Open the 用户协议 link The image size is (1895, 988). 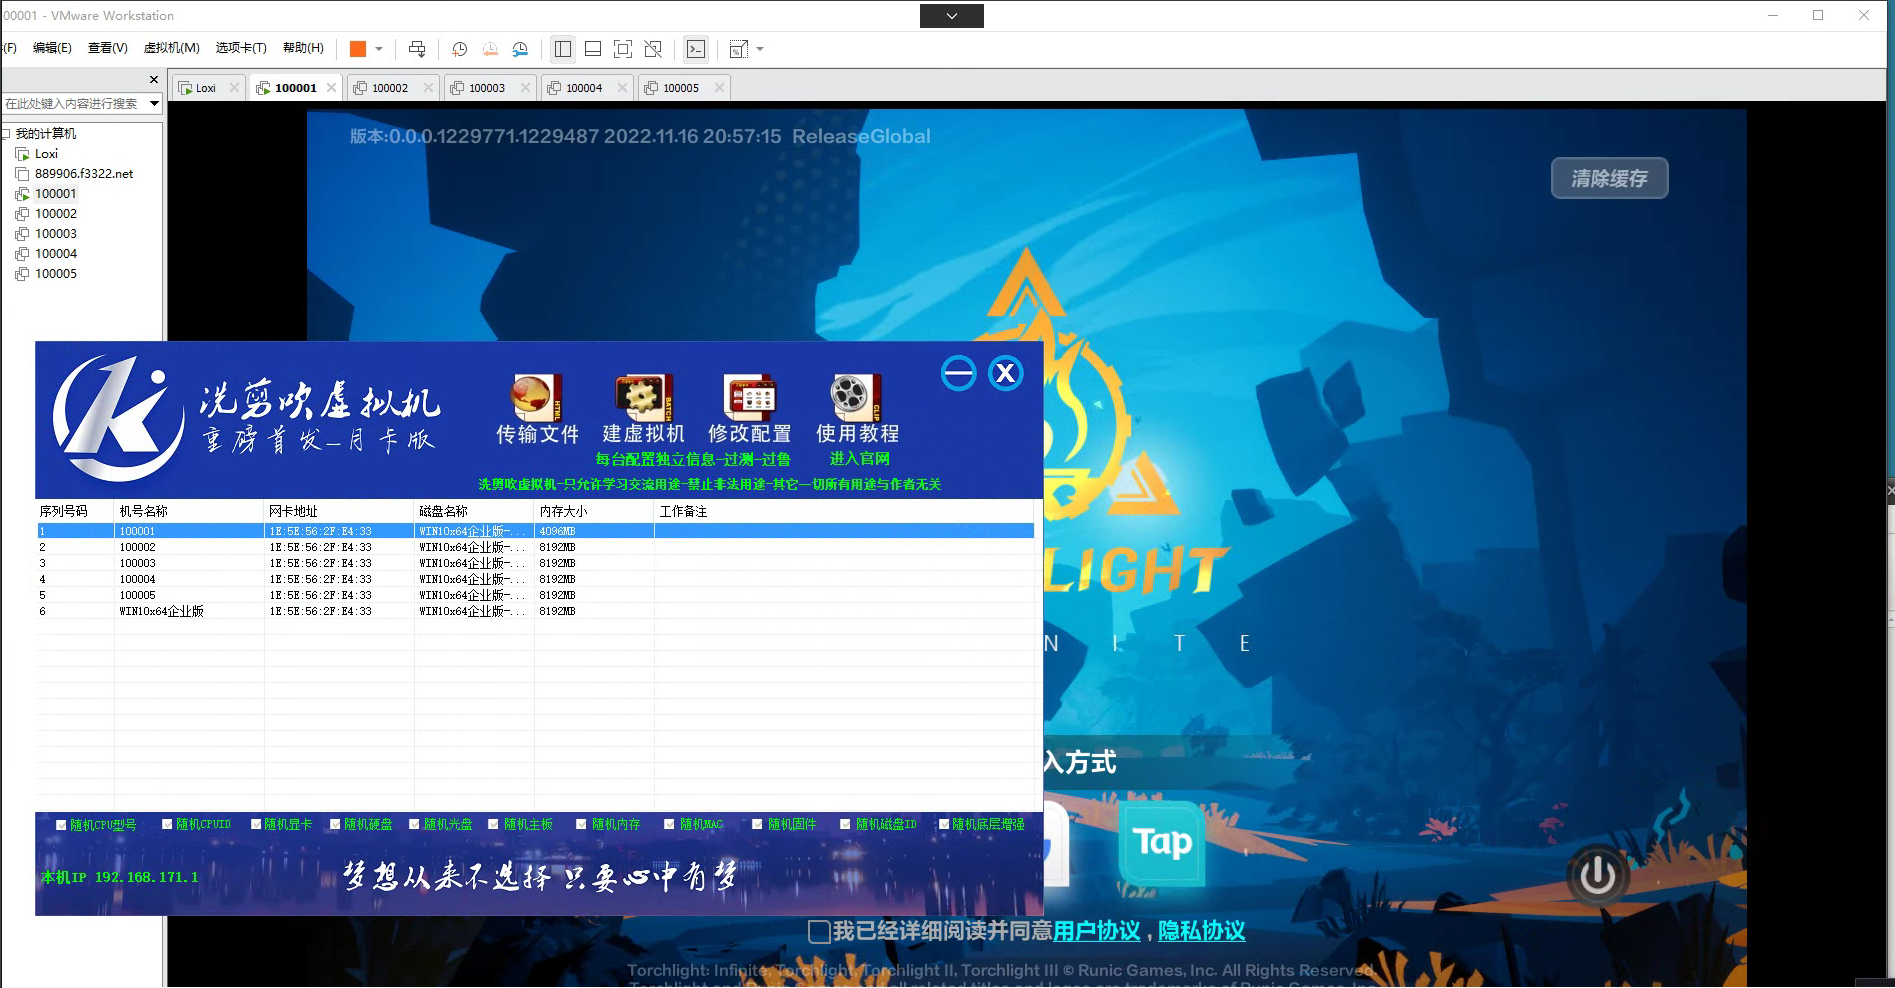coord(1096,931)
